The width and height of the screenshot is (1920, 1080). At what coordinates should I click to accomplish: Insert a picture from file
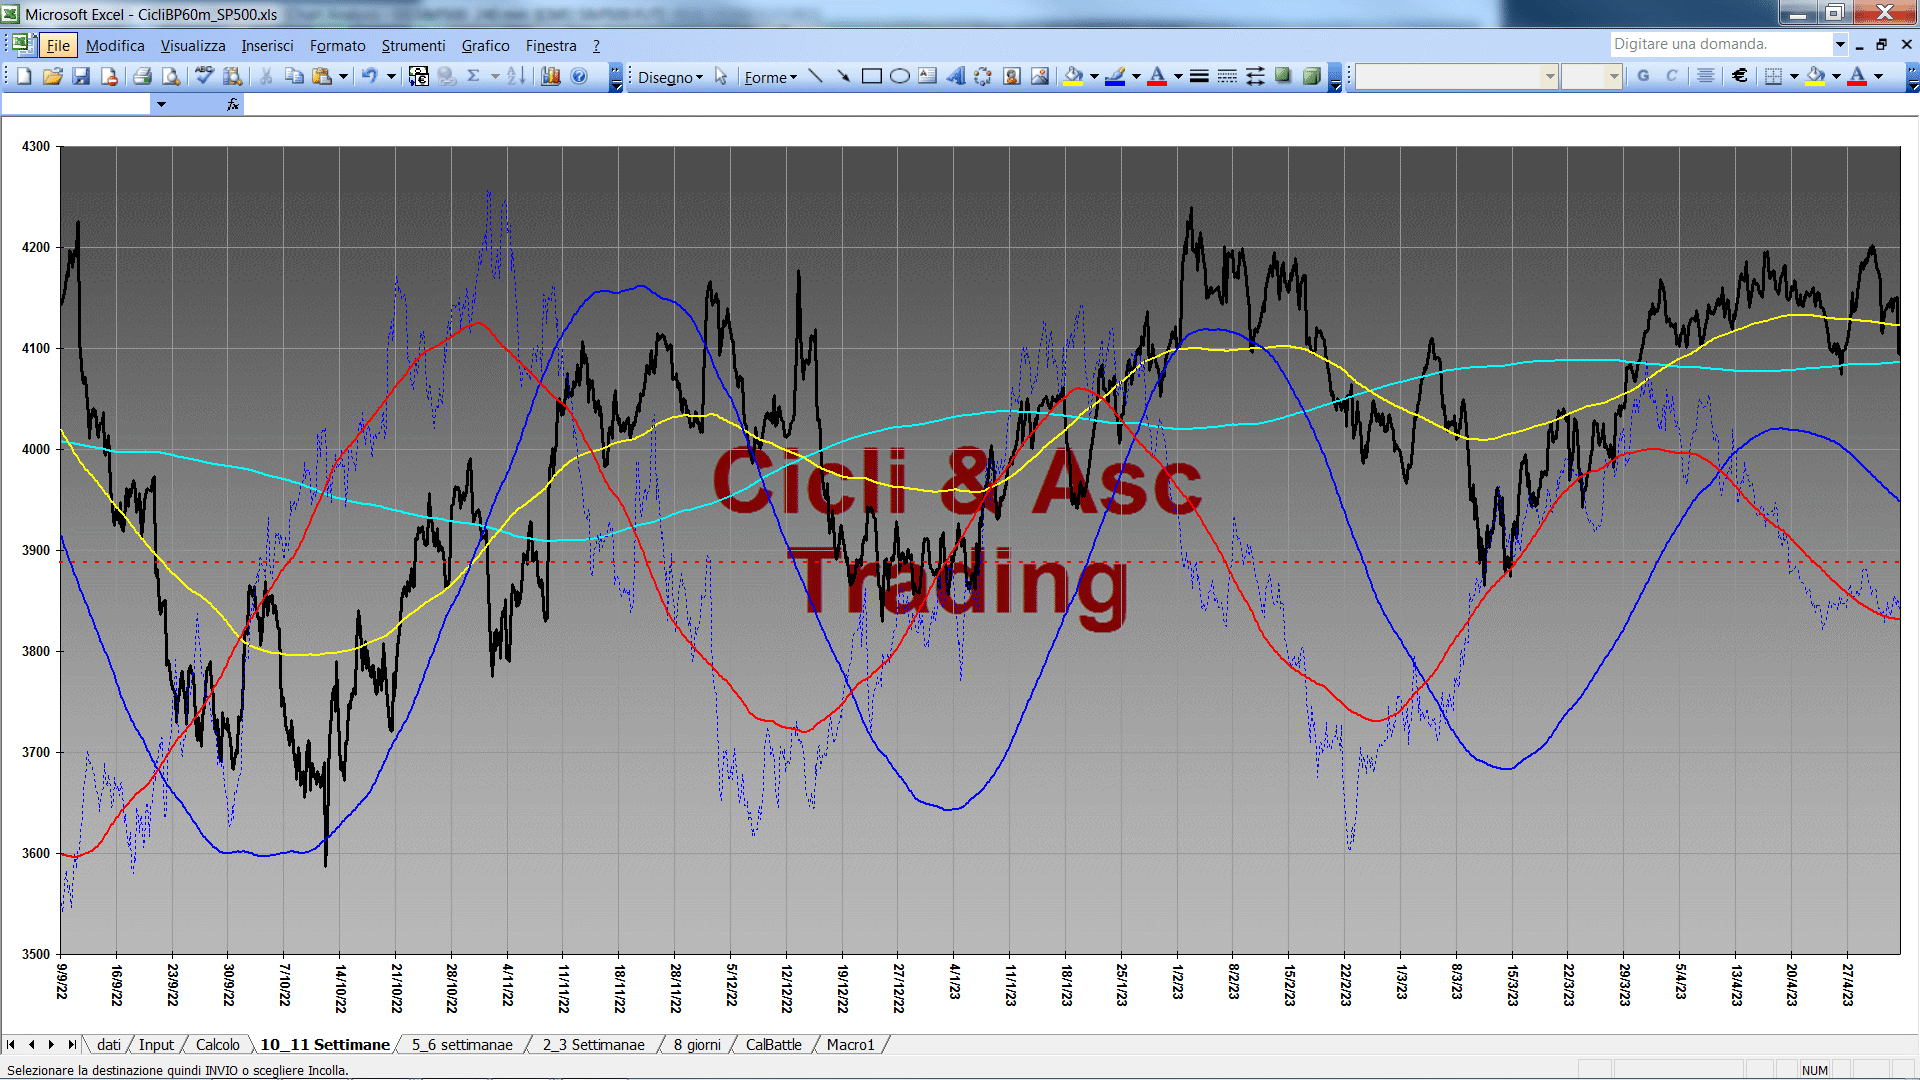click(1040, 76)
